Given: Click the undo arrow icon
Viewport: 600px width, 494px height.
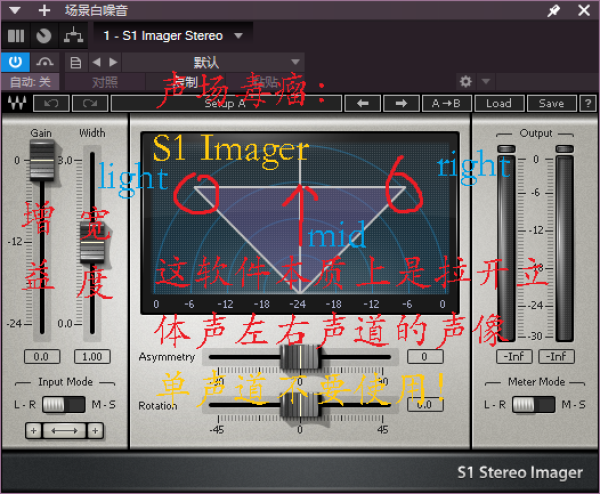Looking at the screenshot, I should 52,103.
